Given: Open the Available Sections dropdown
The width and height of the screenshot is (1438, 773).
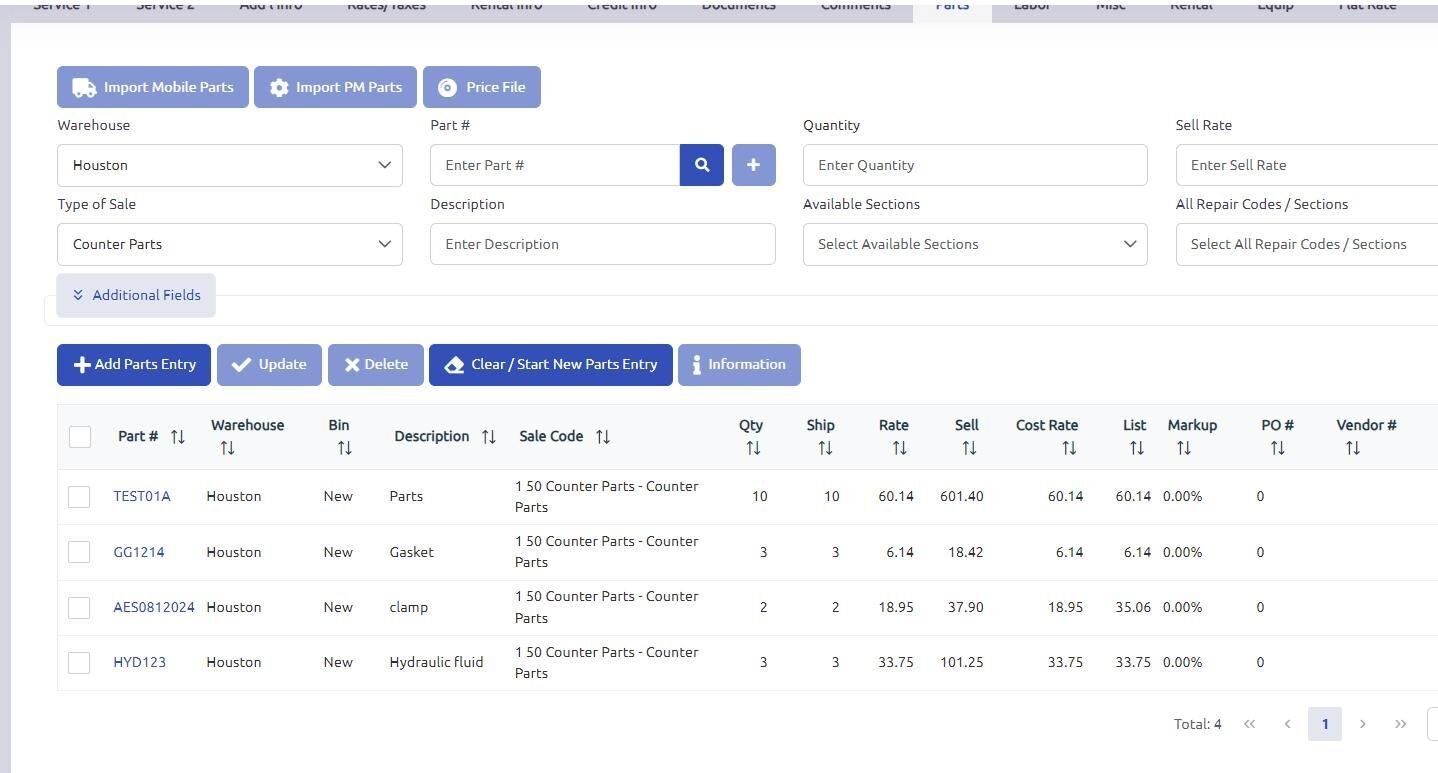Looking at the screenshot, I should point(974,244).
